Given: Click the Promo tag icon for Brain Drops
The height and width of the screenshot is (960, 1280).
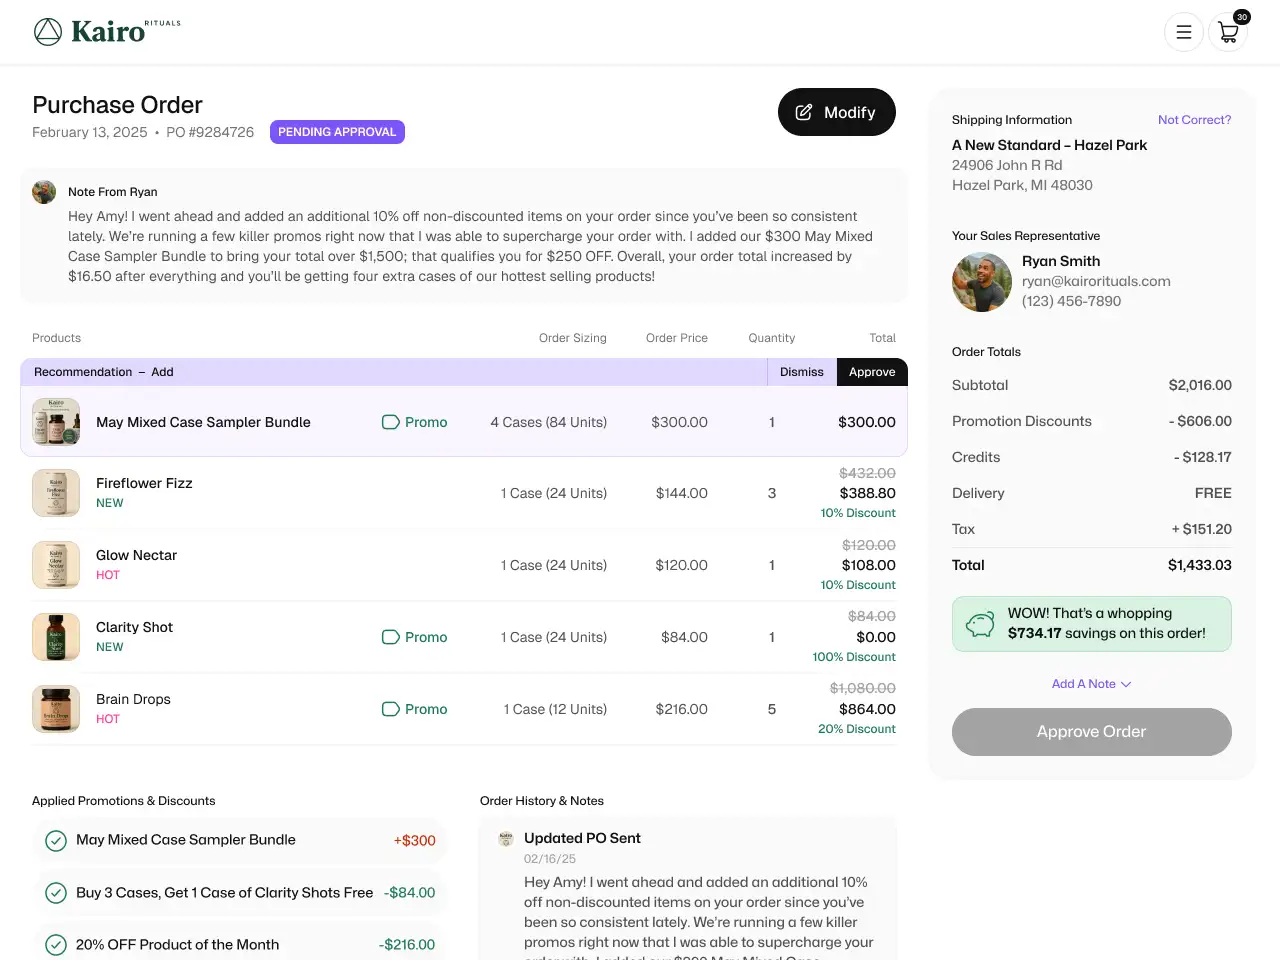Looking at the screenshot, I should (x=391, y=709).
